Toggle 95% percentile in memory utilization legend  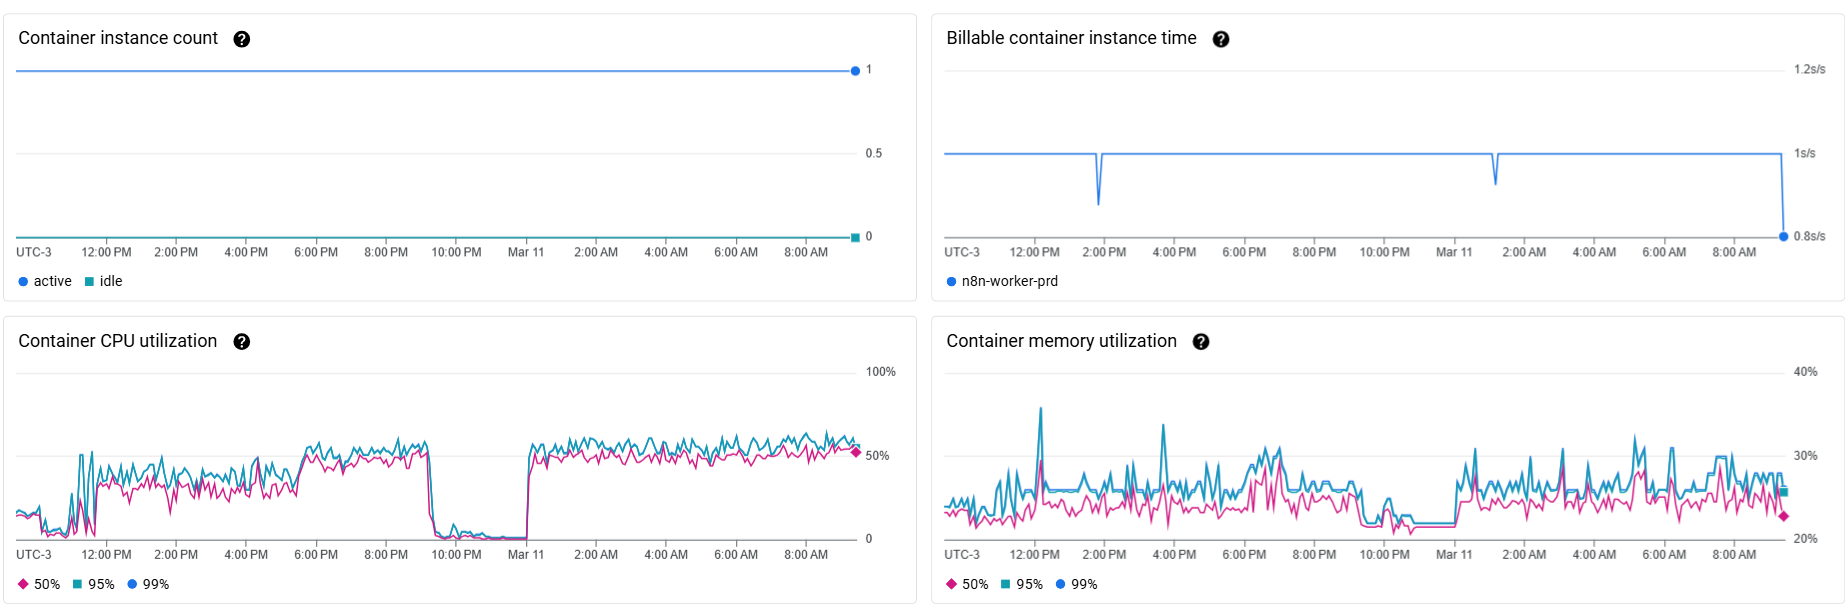(x=1021, y=585)
